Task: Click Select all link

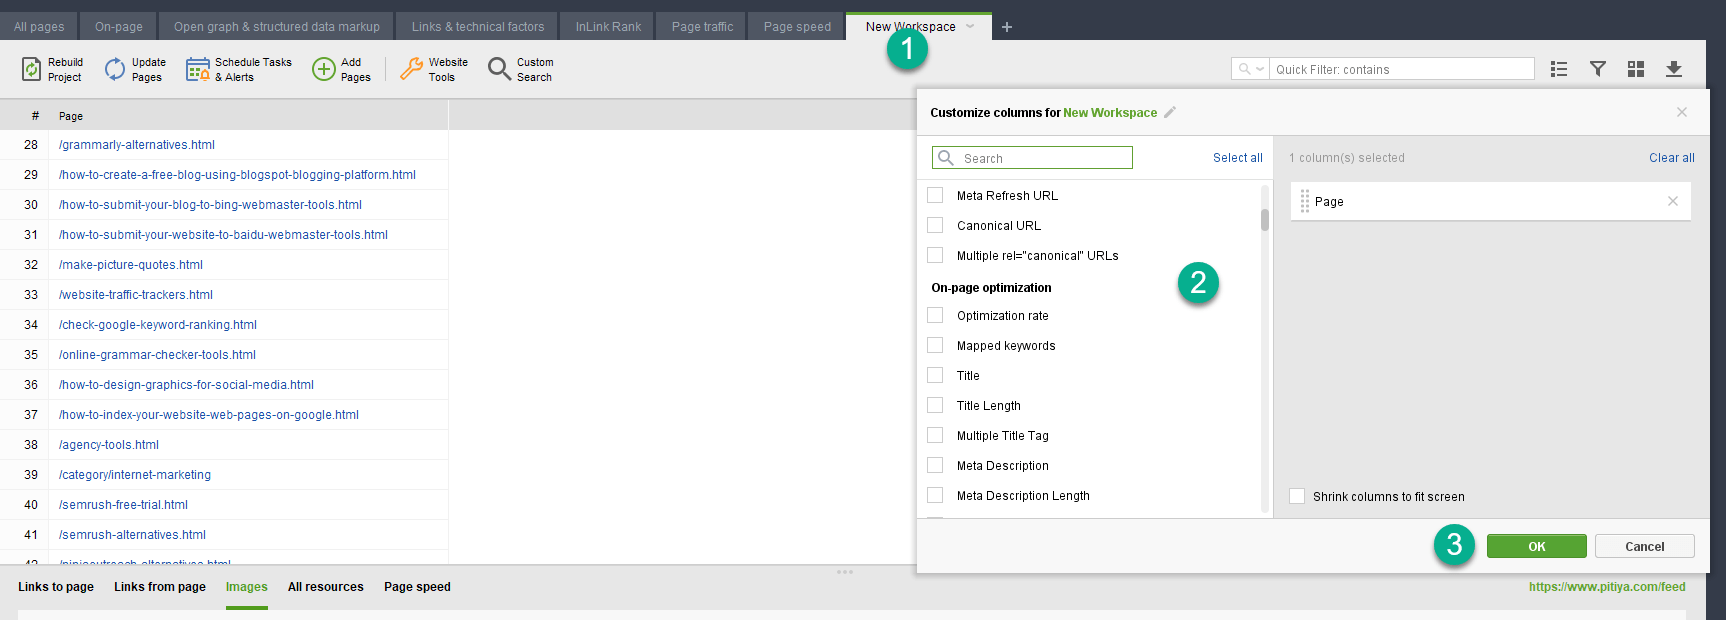Action: coord(1238,158)
